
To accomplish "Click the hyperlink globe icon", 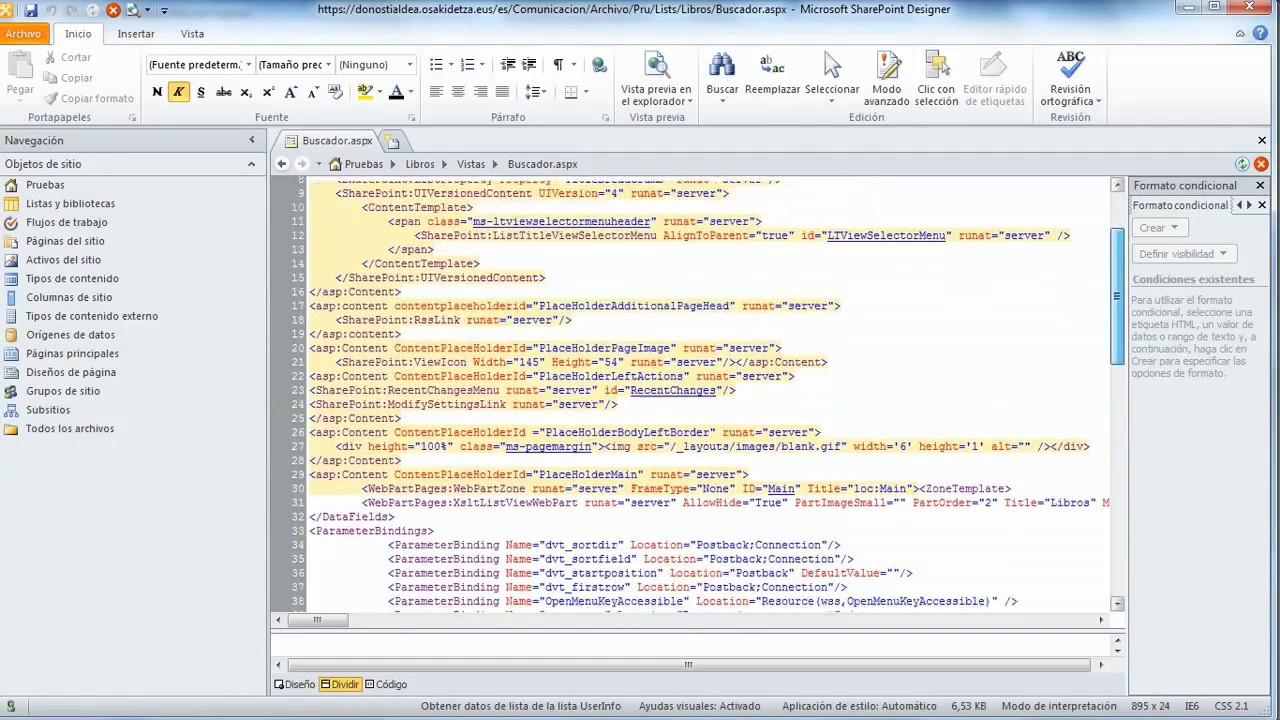I will (x=599, y=65).
